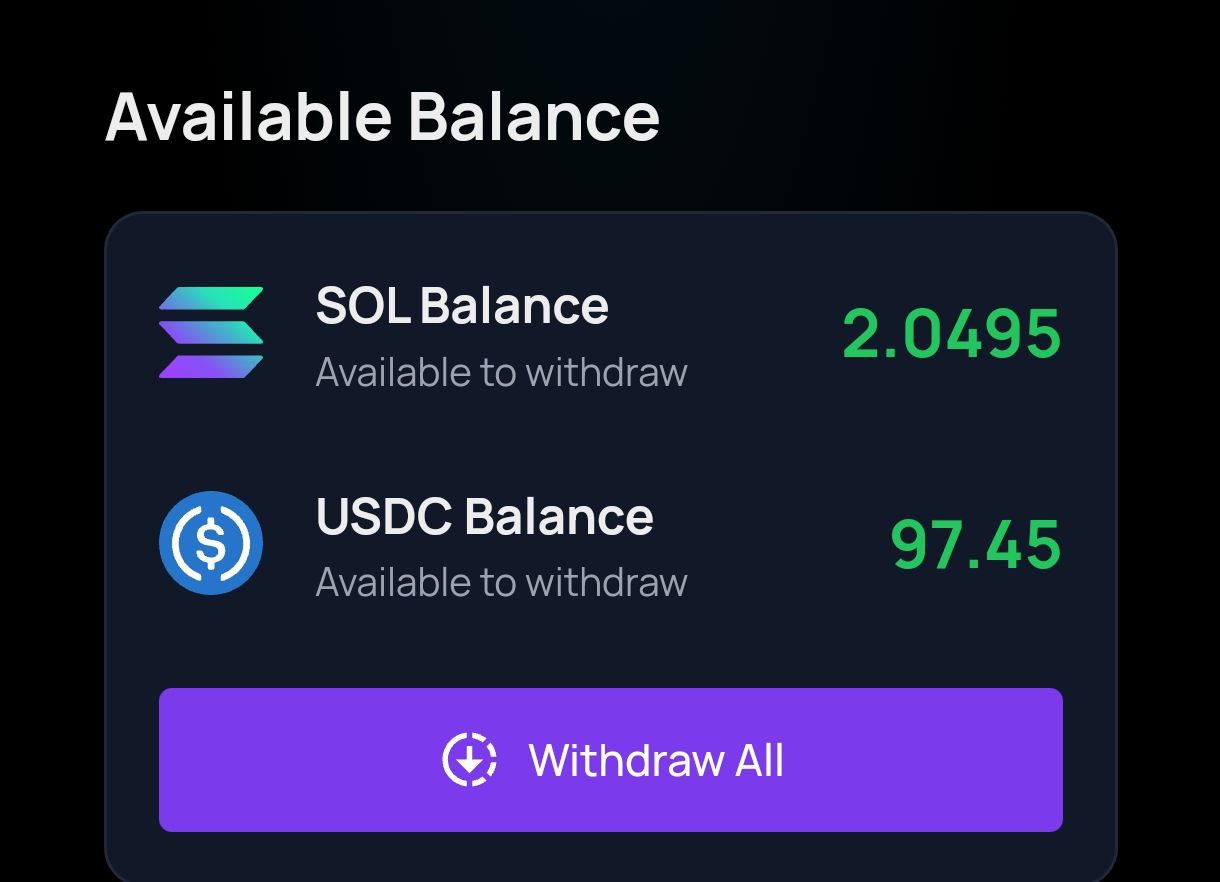Click the dollar sign inside USDC icon

pyautogui.click(x=211, y=543)
